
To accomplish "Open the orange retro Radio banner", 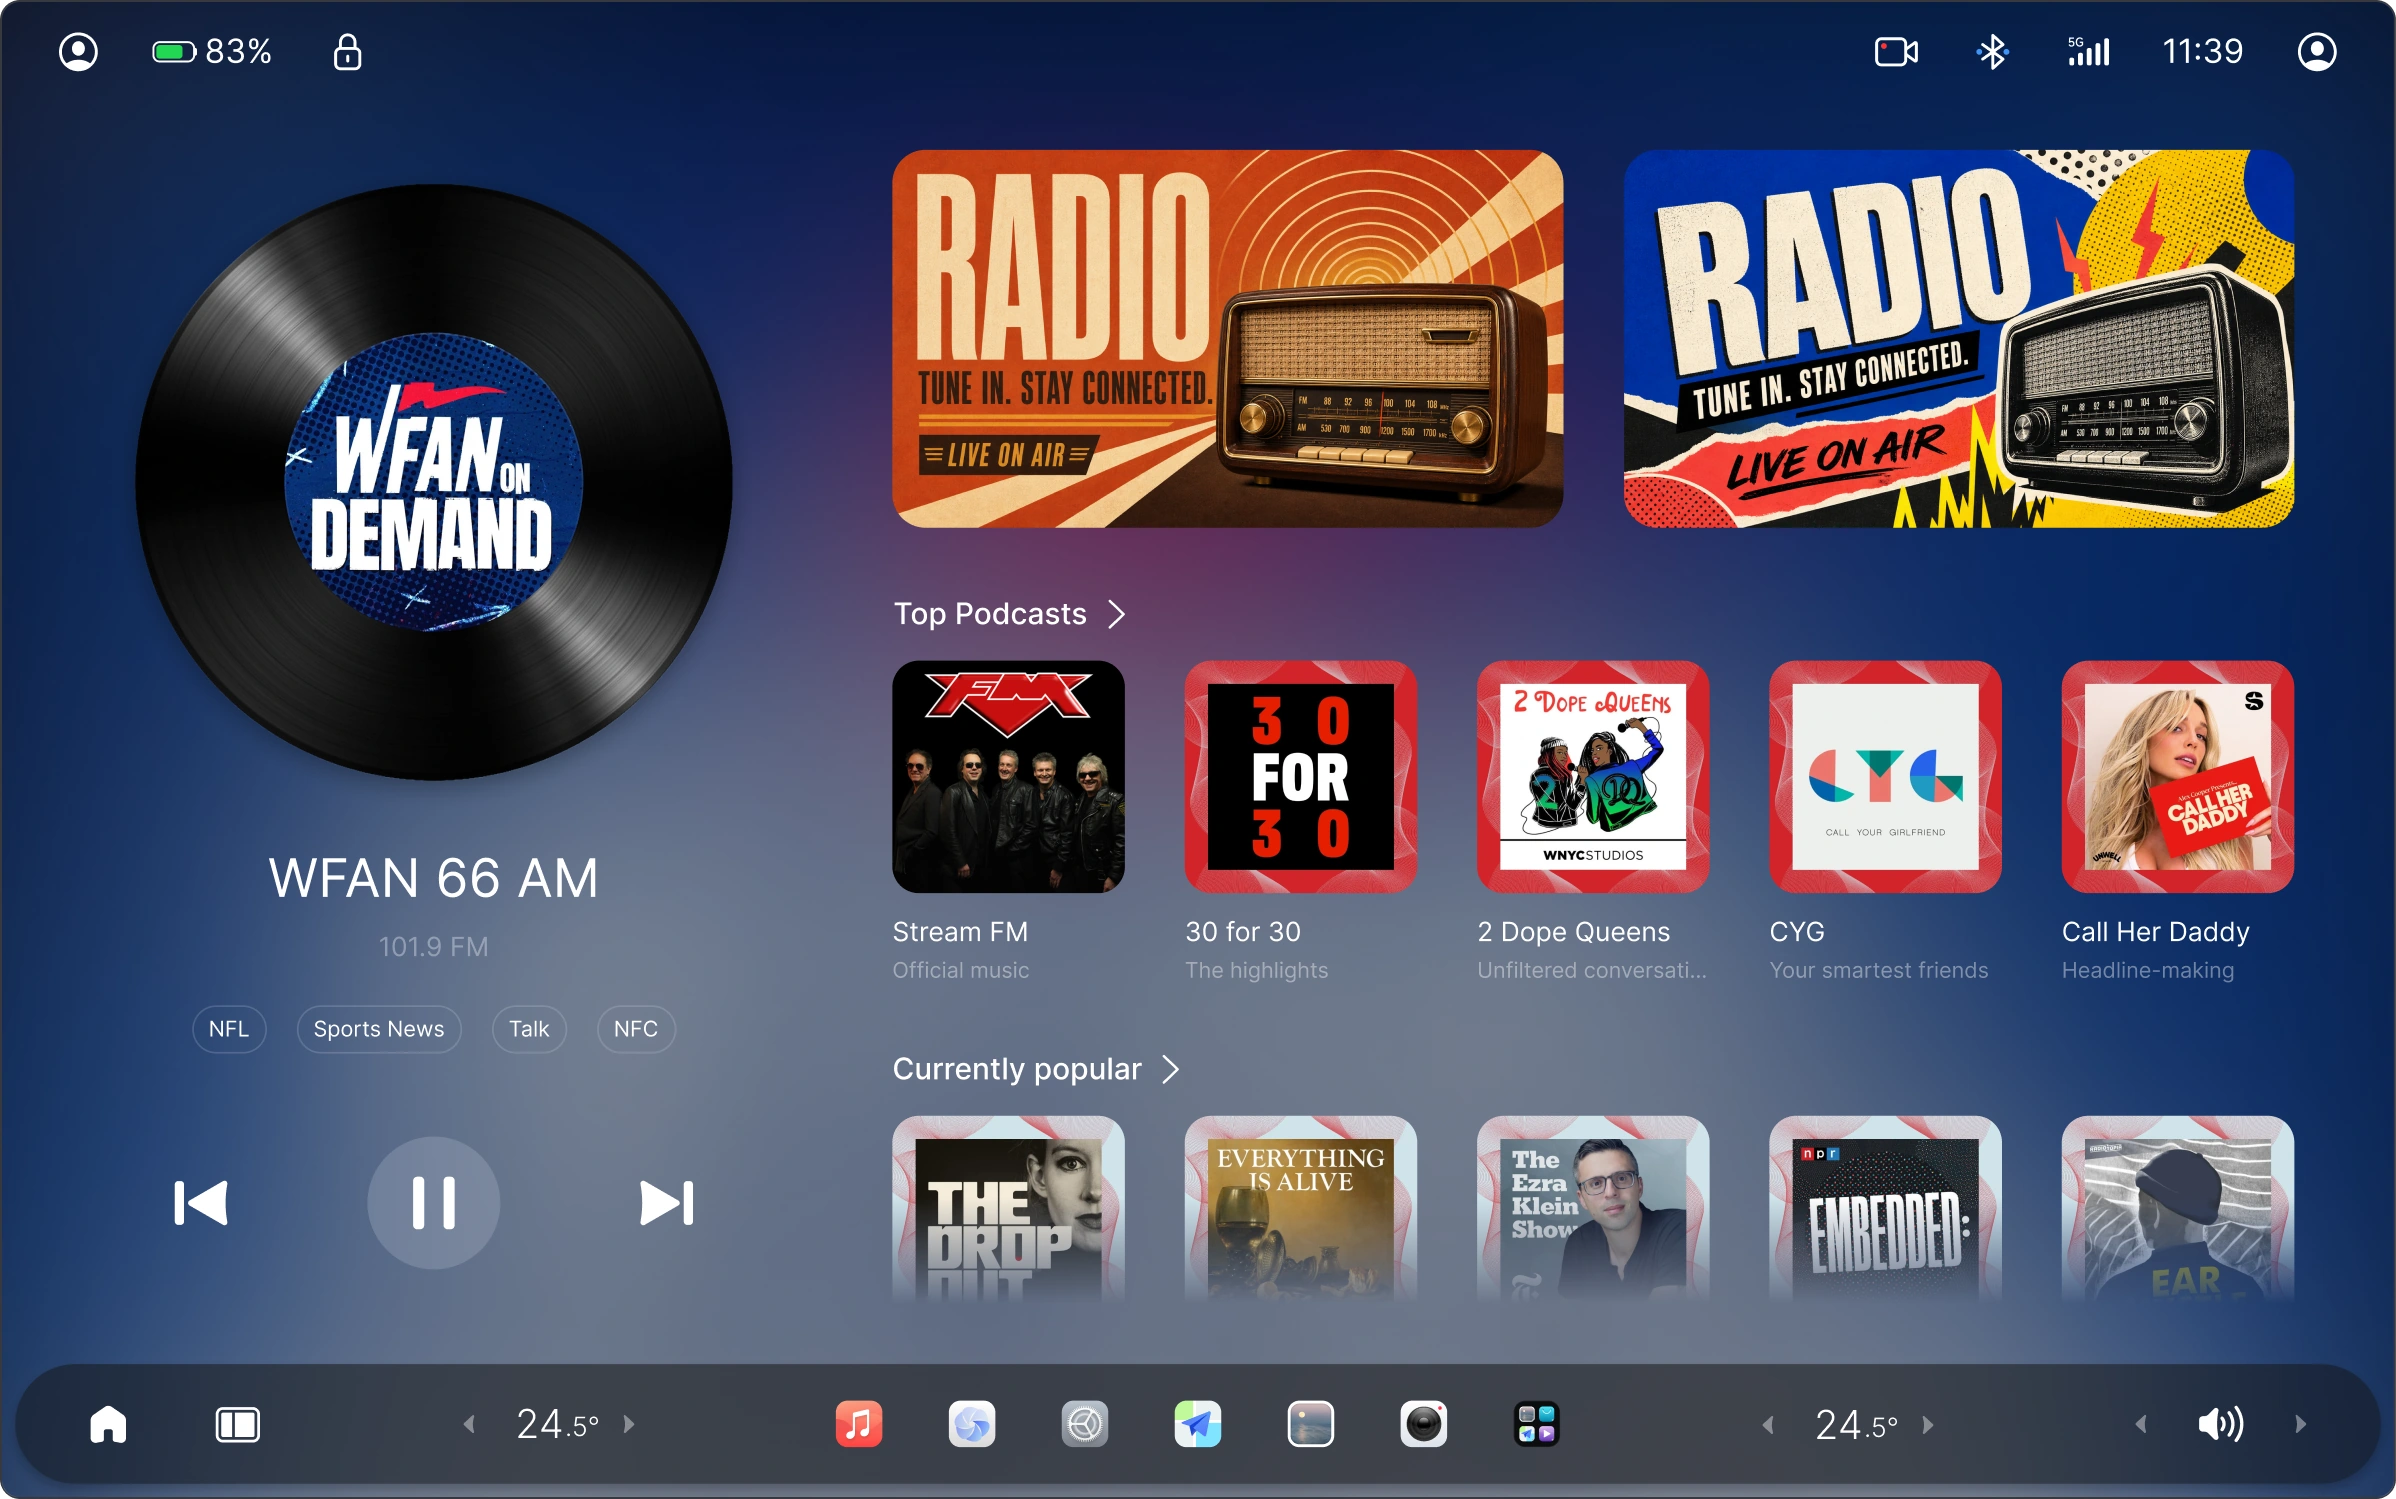I will [x=1227, y=339].
